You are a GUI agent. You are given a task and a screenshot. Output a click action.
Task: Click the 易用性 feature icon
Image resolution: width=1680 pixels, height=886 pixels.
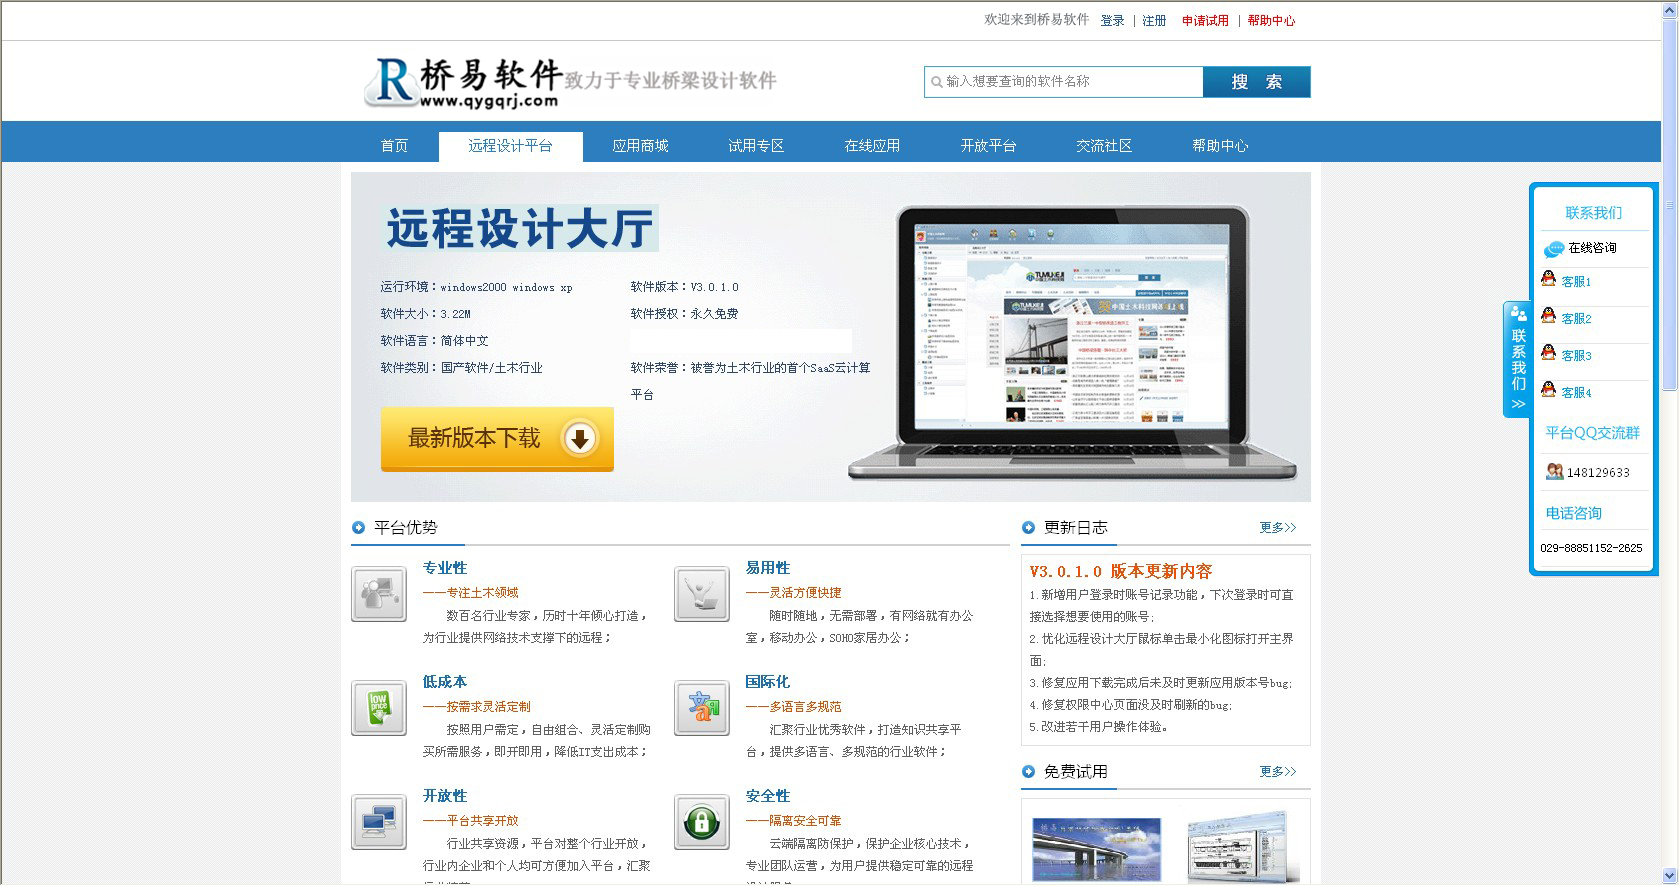click(702, 594)
